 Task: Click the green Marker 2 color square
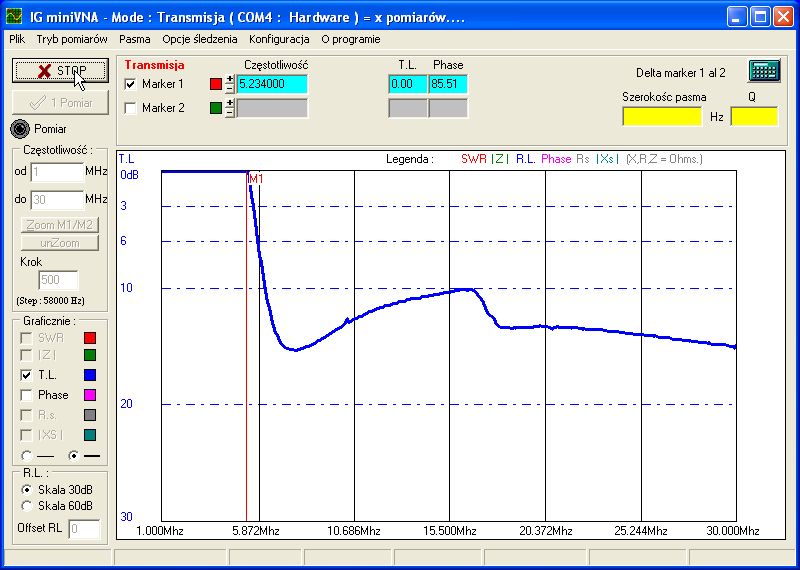click(216, 108)
